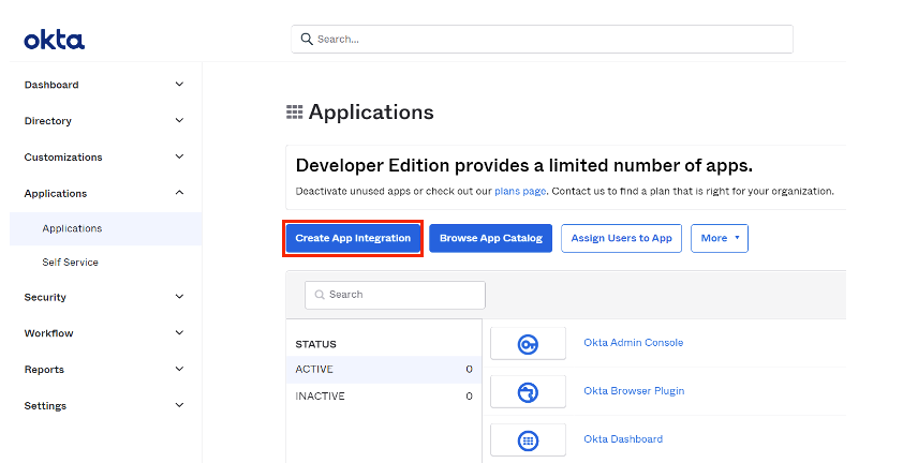This screenshot has width=904, height=464.
Task: Focus the applications list Search field
Action: (395, 295)
